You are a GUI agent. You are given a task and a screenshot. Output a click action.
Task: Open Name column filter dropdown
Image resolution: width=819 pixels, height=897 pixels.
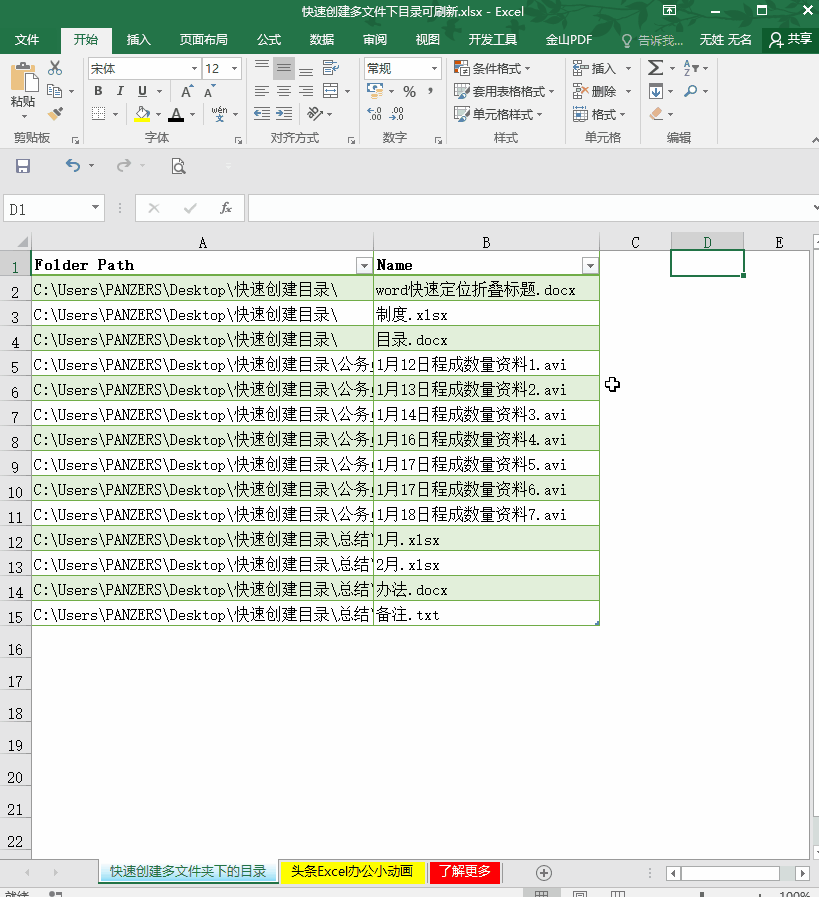(590, 265)
